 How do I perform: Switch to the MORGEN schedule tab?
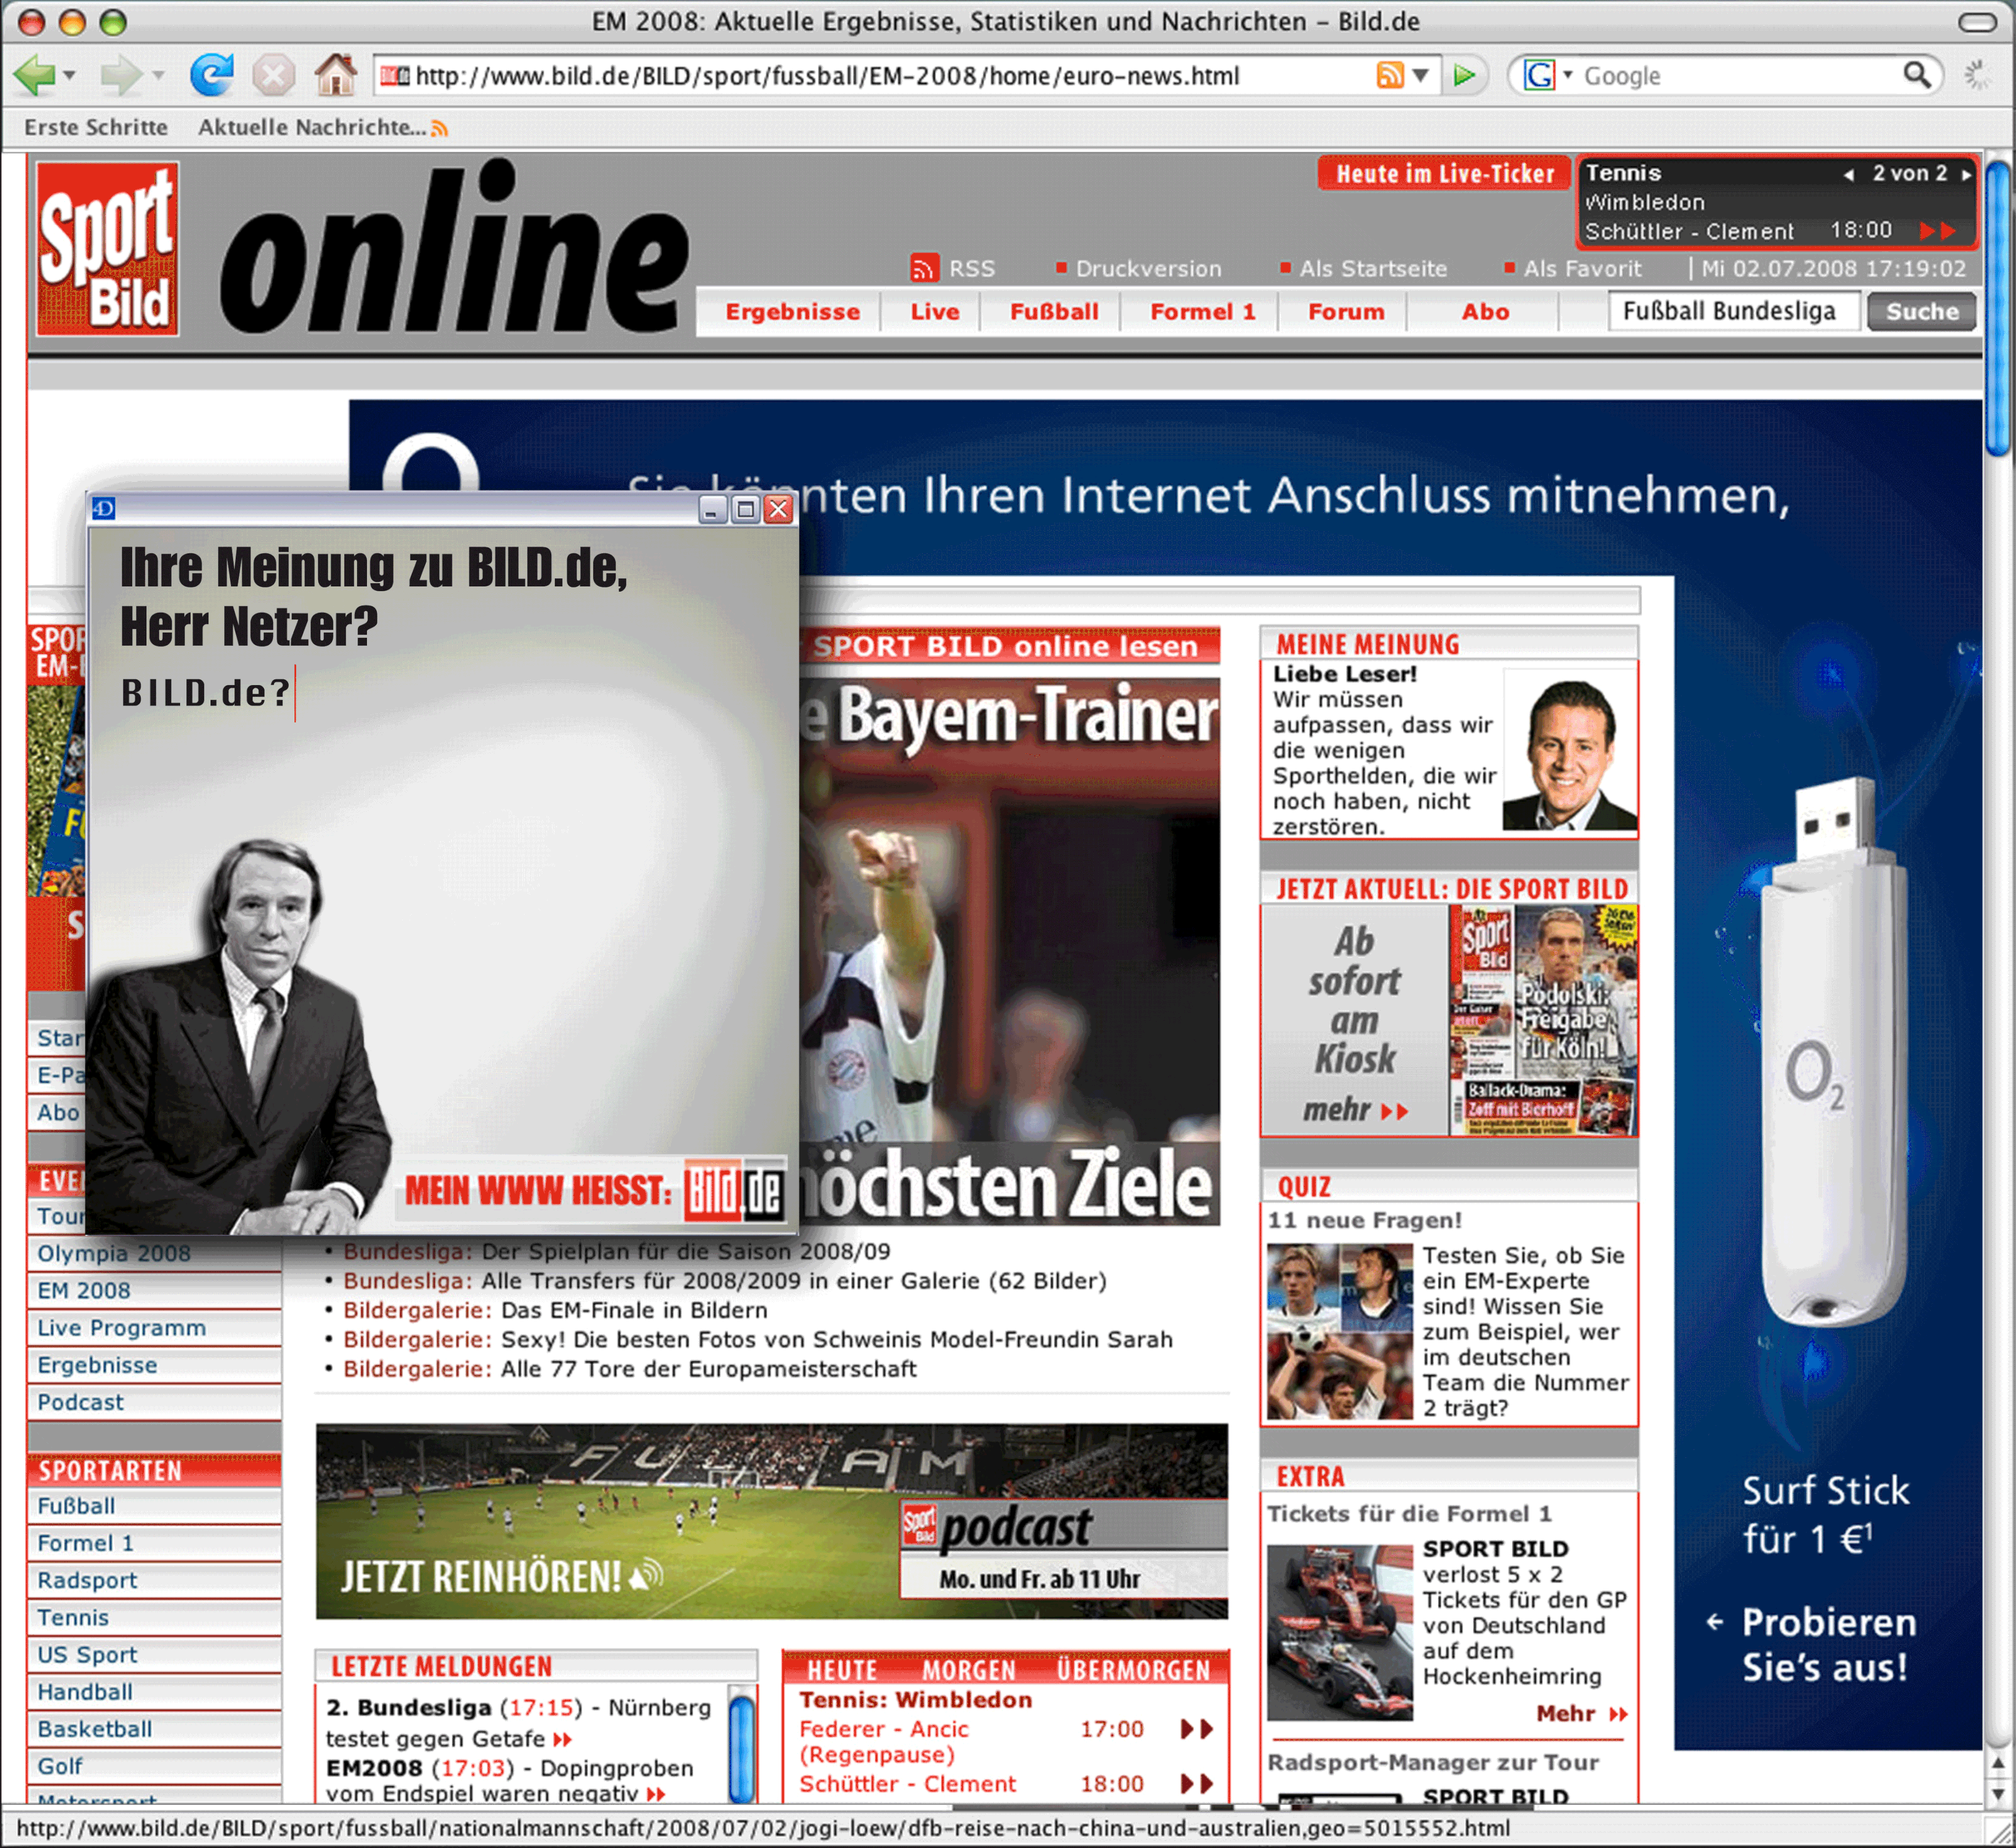(x=968, y=1670)
